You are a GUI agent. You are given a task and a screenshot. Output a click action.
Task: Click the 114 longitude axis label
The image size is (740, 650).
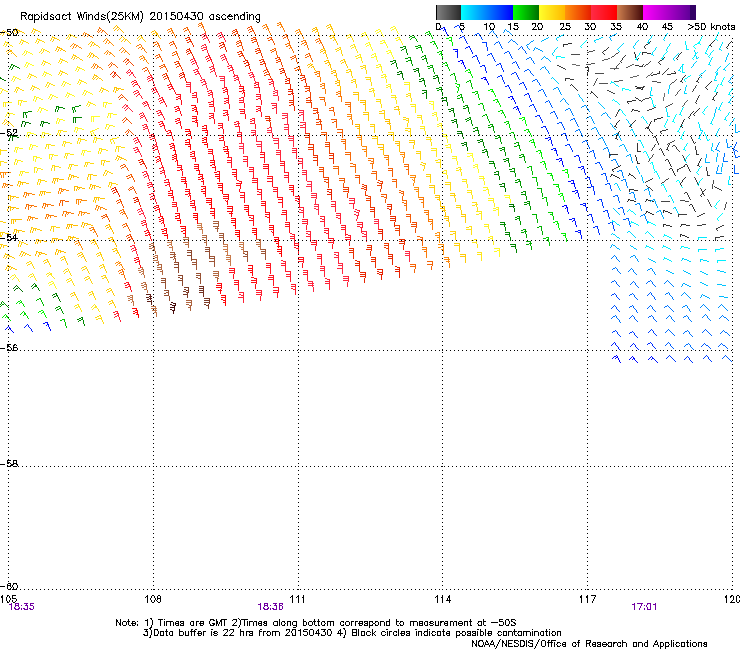(443, 599)
